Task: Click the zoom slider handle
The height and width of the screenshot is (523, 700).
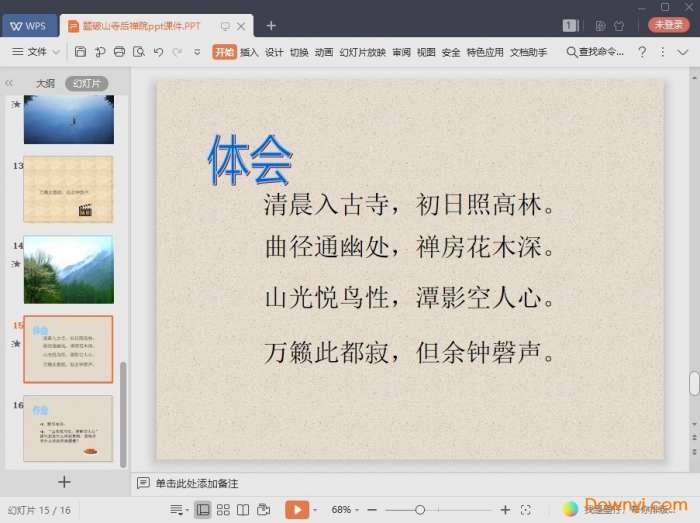Action: tap(420, 510)
